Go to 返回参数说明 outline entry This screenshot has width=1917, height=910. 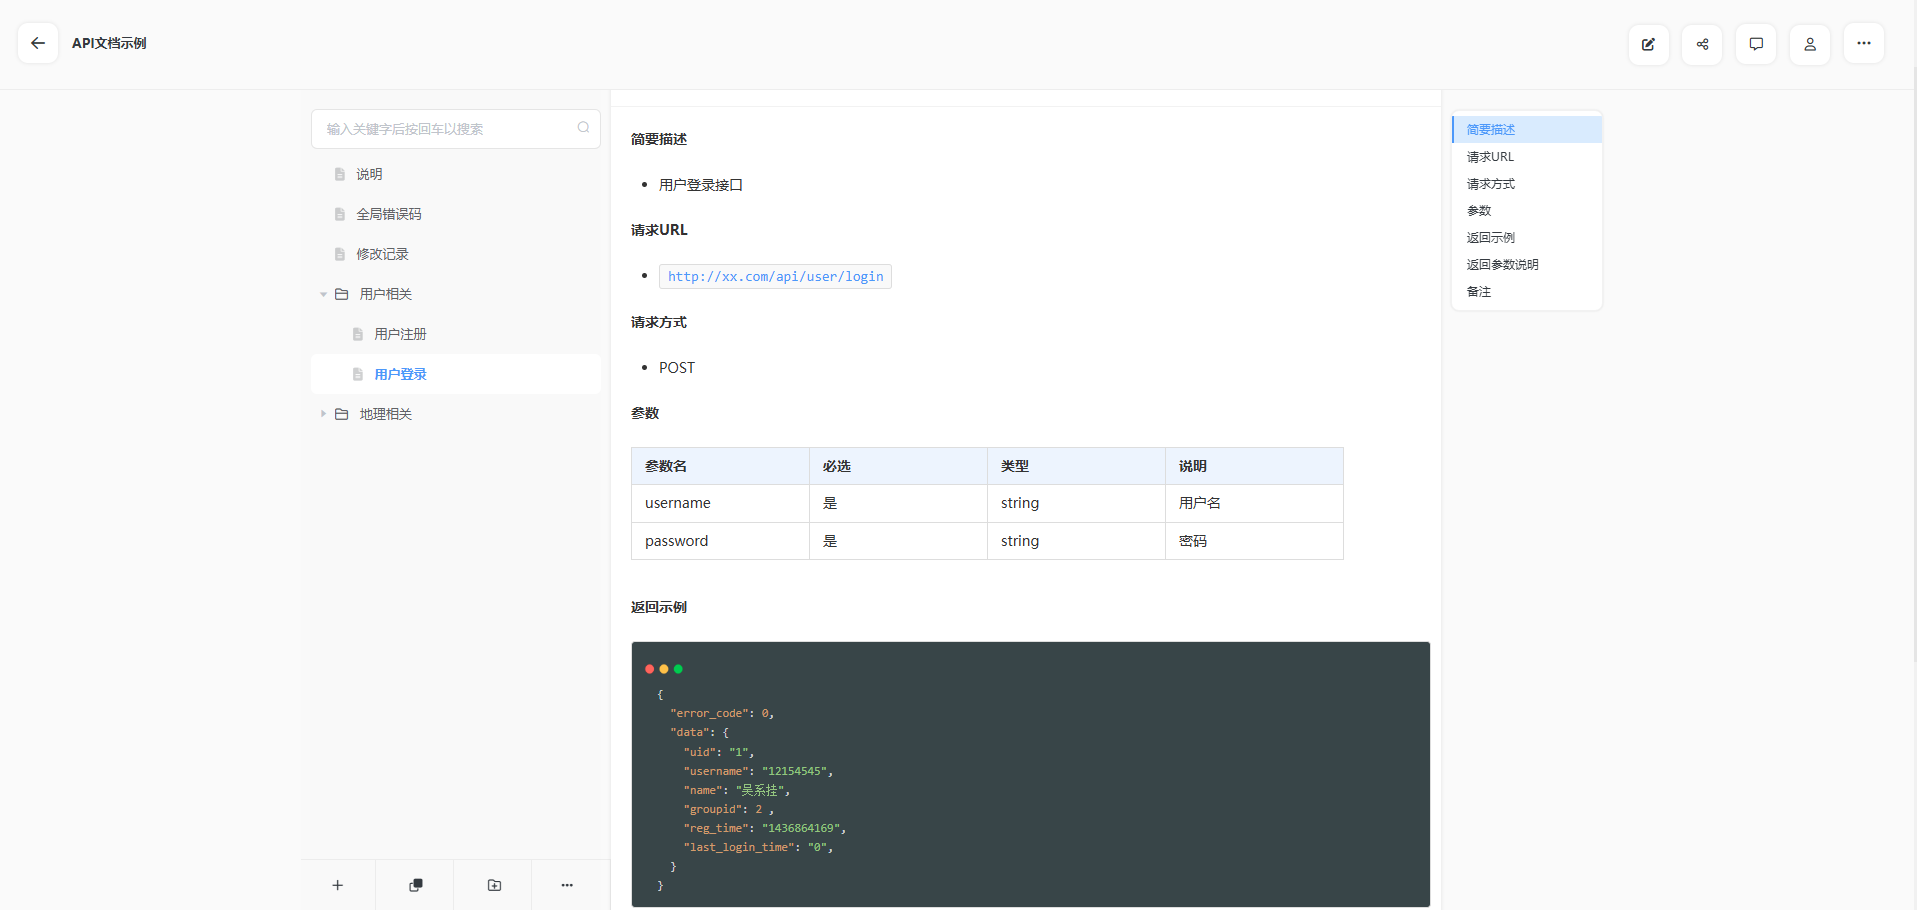(1502, 265)
